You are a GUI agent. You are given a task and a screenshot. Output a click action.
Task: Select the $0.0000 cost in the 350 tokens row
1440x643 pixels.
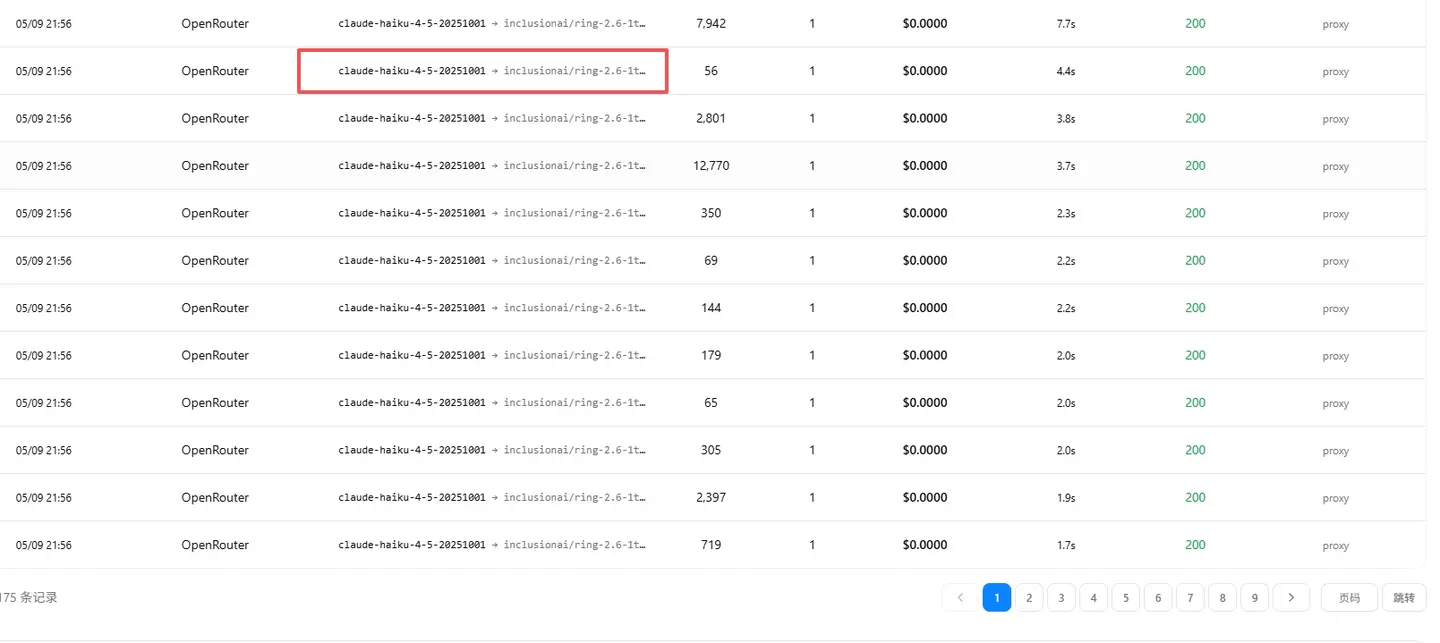pos(925,213)
